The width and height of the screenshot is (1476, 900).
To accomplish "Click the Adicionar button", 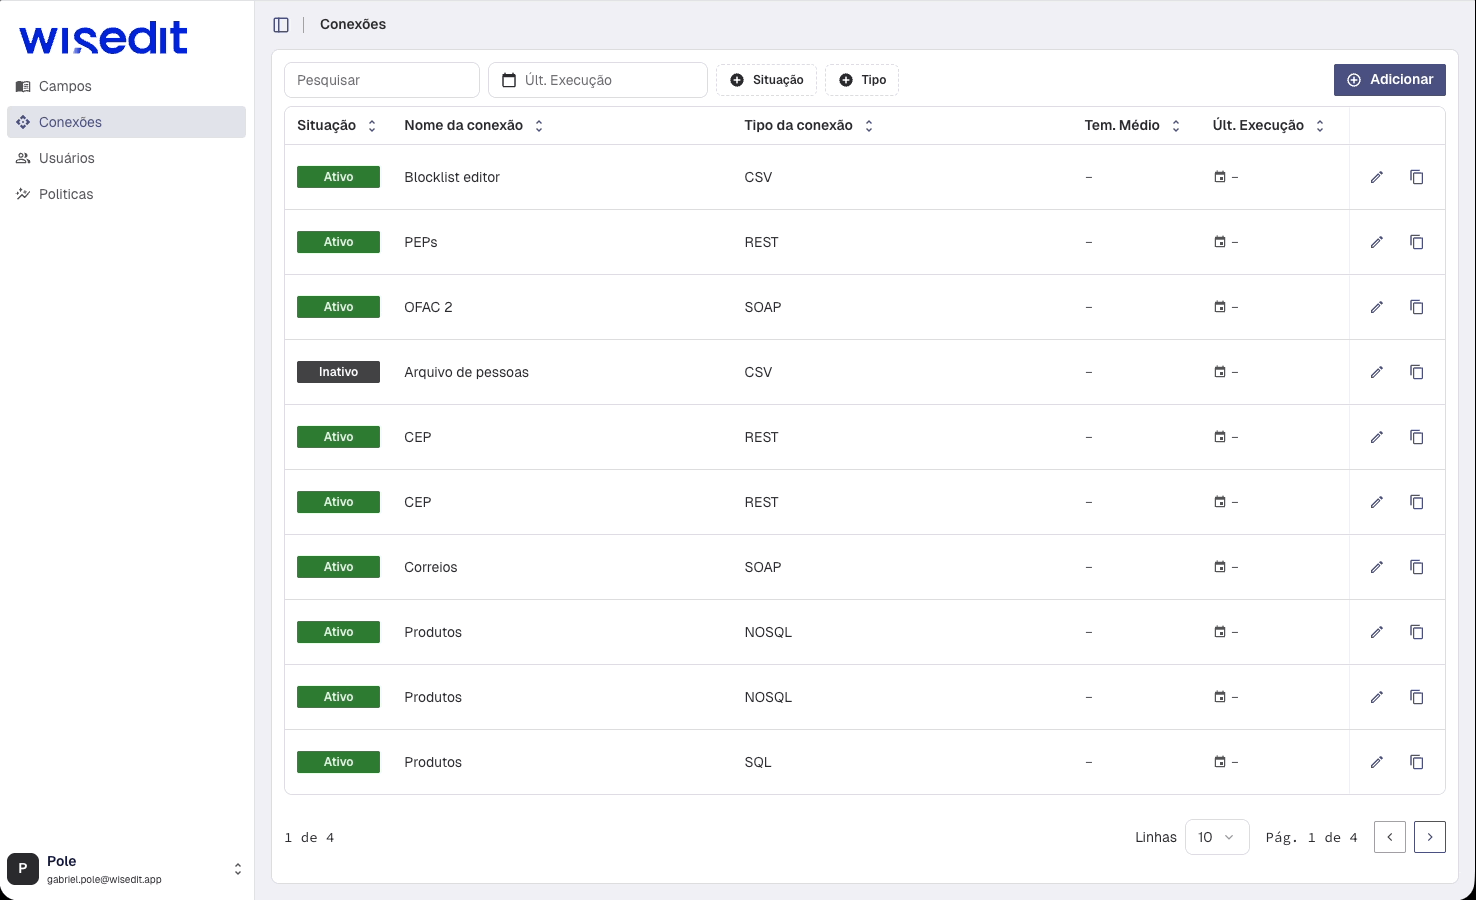I will point(1389,80).
